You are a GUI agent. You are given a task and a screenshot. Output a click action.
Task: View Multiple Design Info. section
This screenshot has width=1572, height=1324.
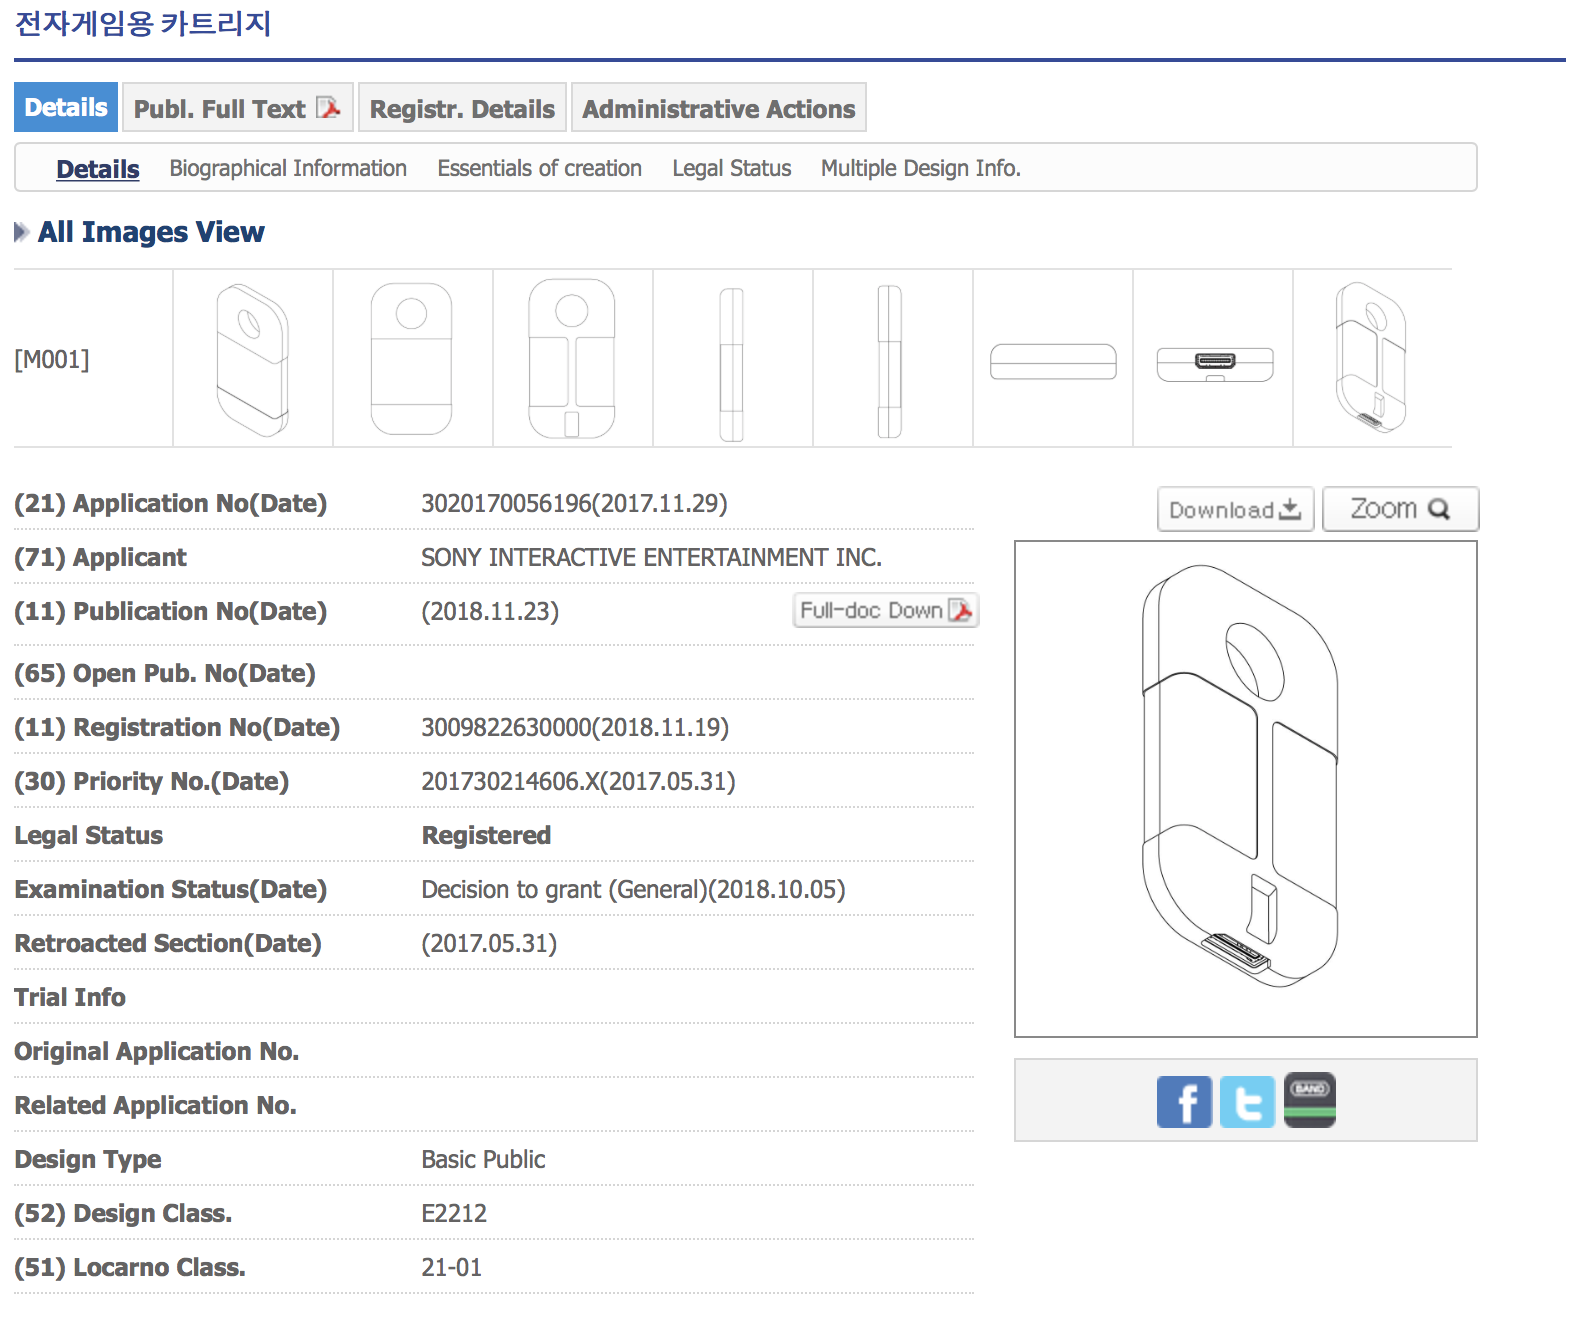tap(920, 168)
